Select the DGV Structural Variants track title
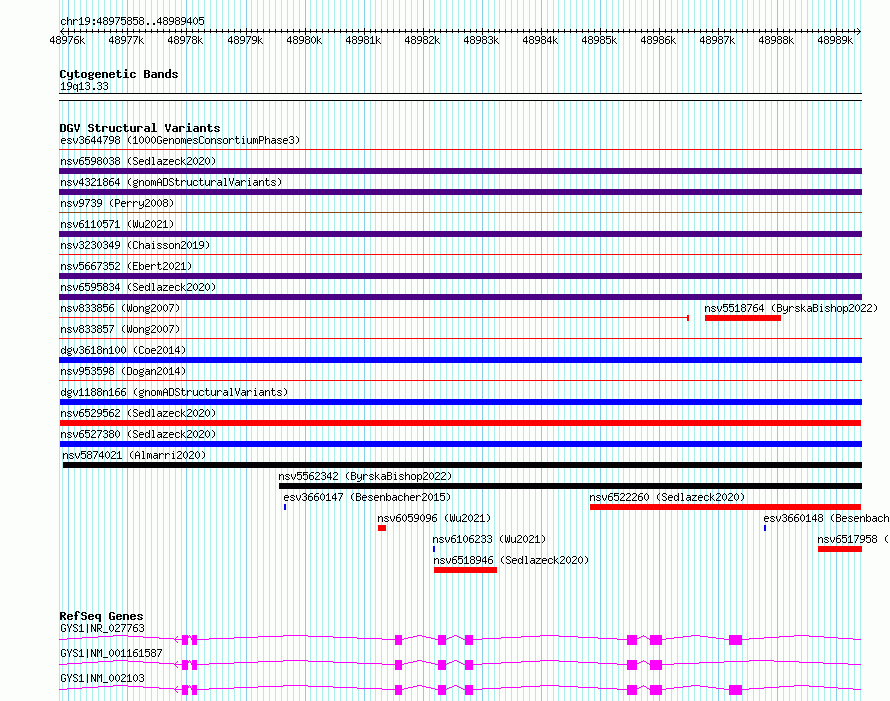Image resolution: width=890 pixels, height=701 pixels. (140, 128)
